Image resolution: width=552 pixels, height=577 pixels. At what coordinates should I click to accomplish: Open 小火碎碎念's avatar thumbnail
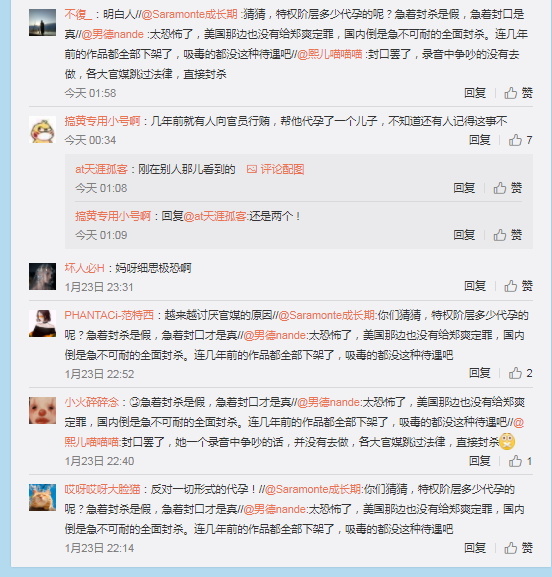pos(43,410)
